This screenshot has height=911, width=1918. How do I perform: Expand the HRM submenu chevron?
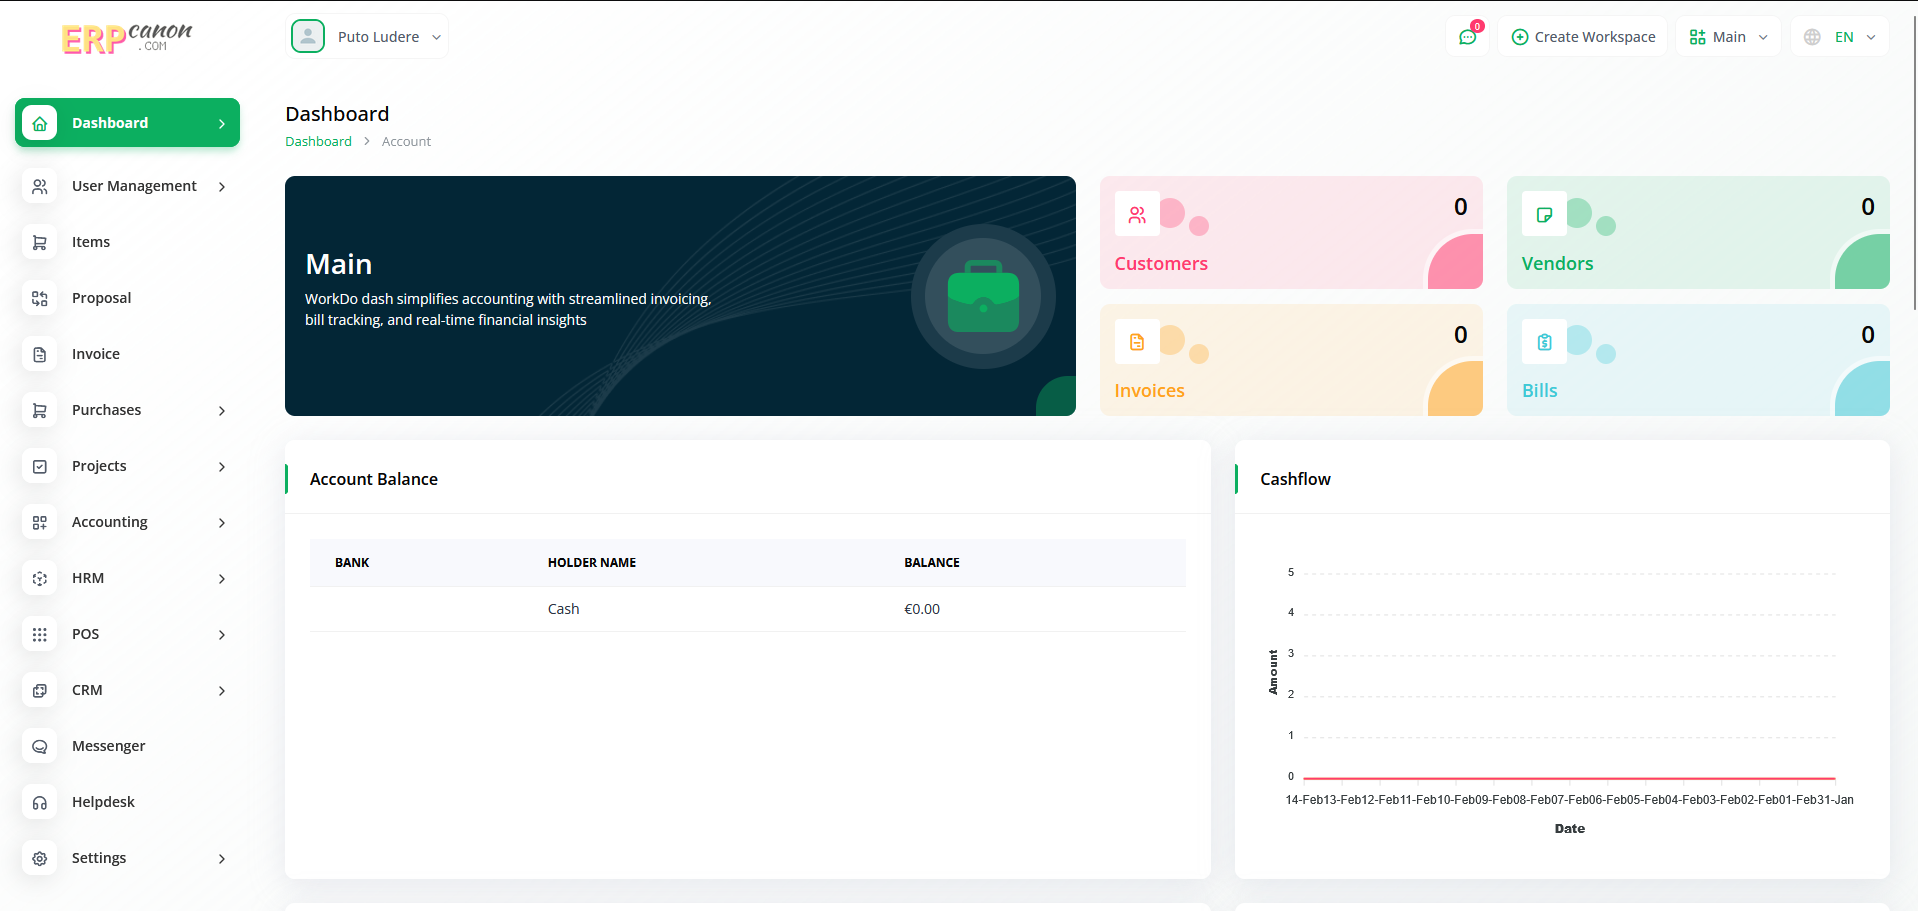coord(222,579)
